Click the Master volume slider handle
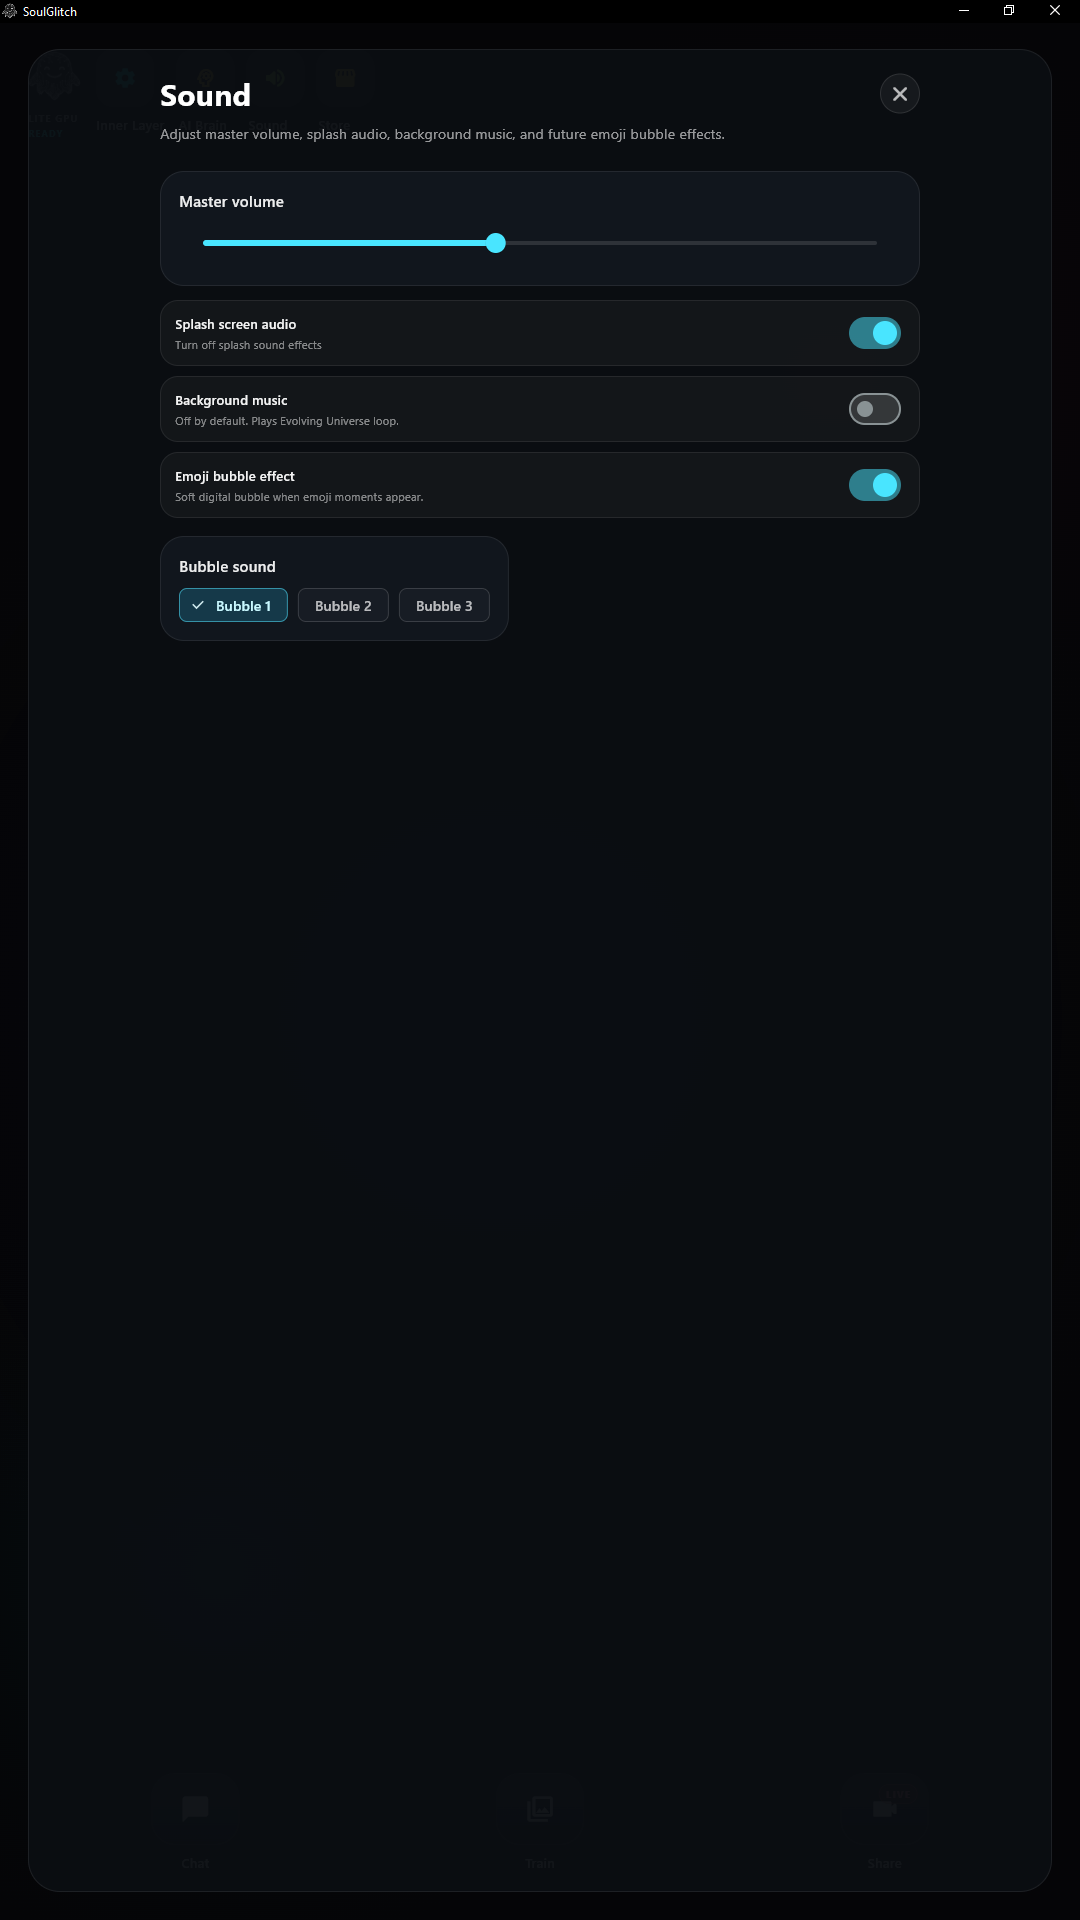 click(496, 243)
